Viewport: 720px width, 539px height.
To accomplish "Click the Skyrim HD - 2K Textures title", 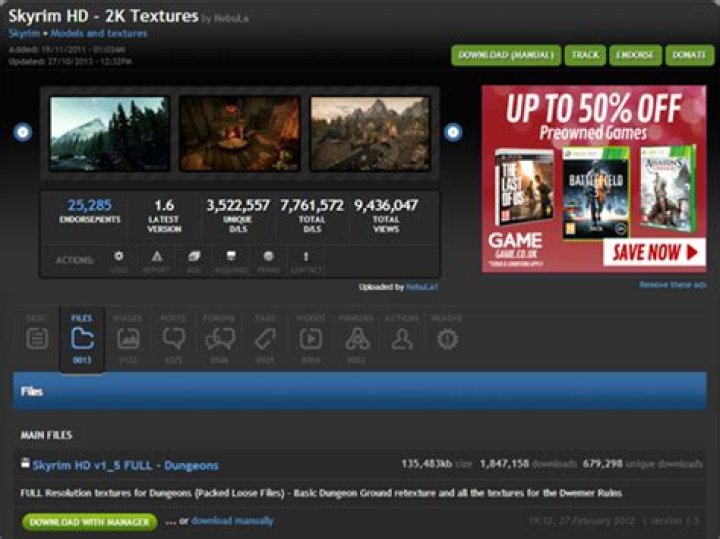I will tap(103, 16).
